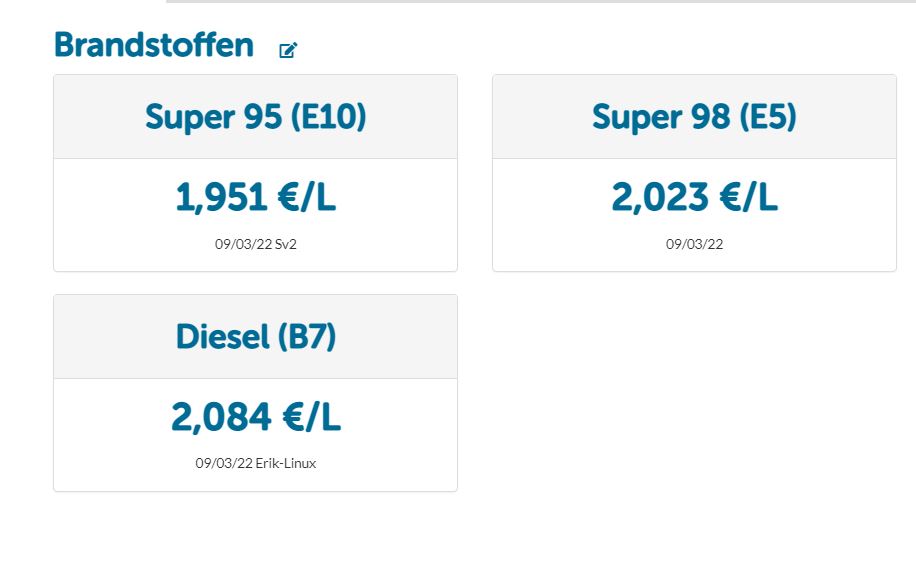Click the 09/03/22 date under Super 98
Viewport: 916px width, 586px height.
tap(694, 244)
